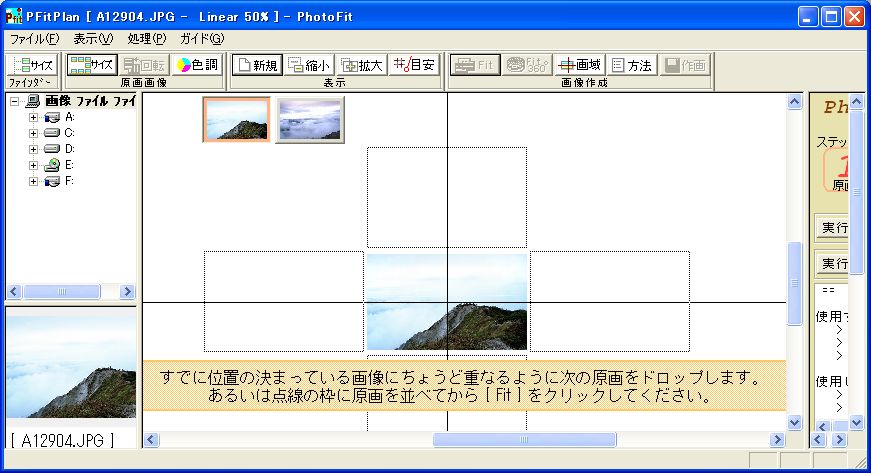Click the canvas horizontal scrollbar thumb
Viewport: 871px width, 473px height.
pos(524,440)
